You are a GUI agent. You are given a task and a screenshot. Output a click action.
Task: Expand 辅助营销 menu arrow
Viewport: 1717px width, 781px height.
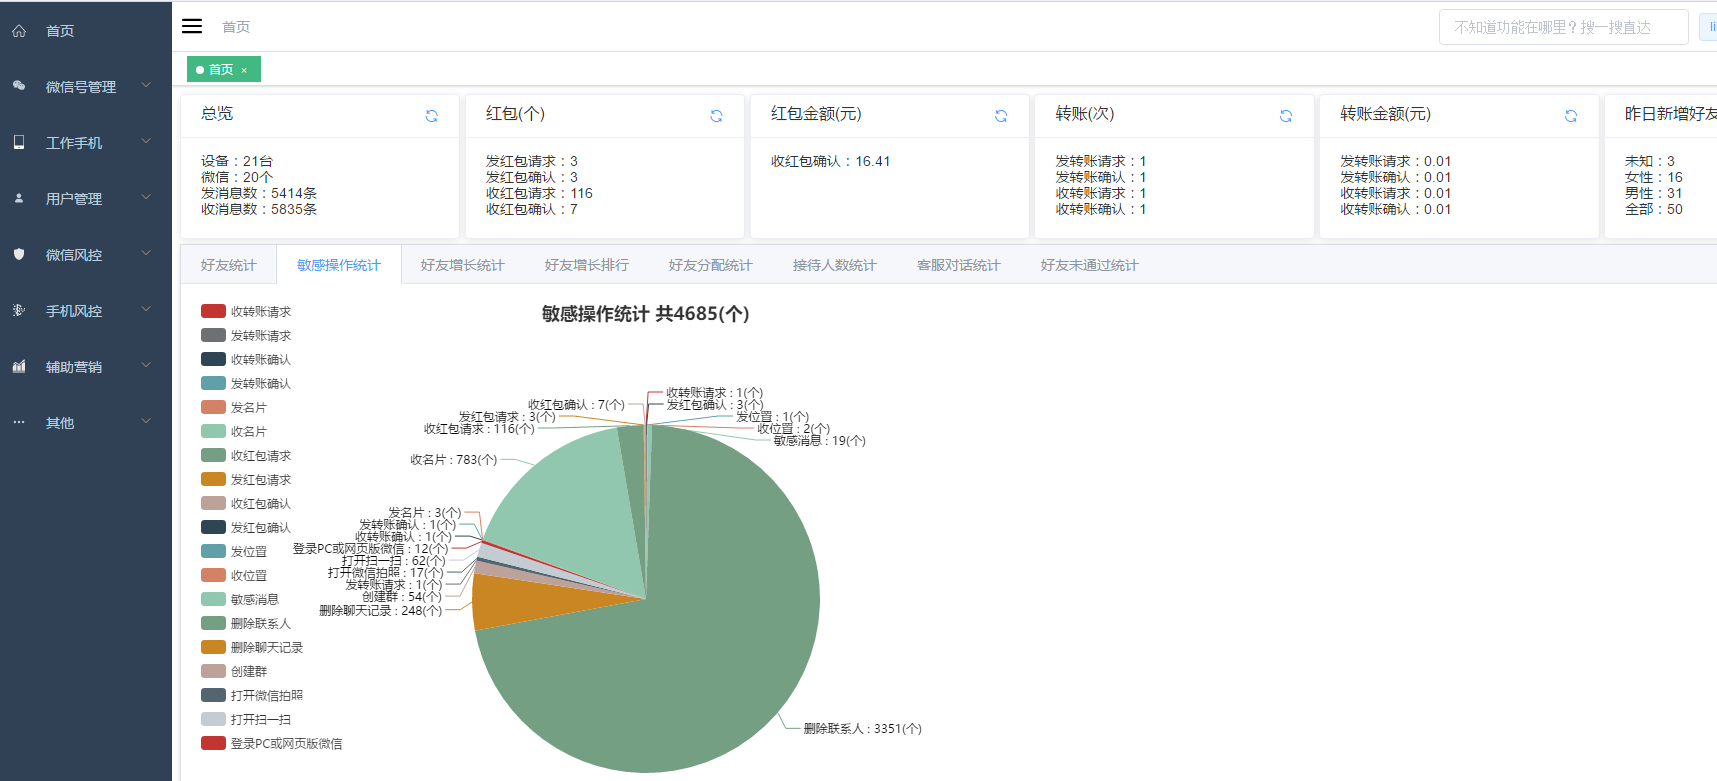coord(146,365)
